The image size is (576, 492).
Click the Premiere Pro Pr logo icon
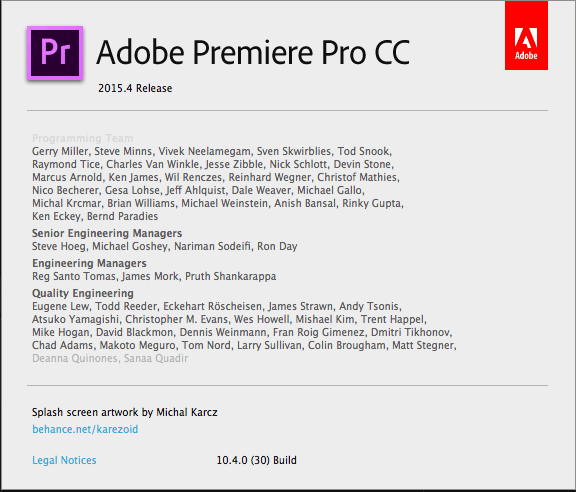tap(55, 53)
